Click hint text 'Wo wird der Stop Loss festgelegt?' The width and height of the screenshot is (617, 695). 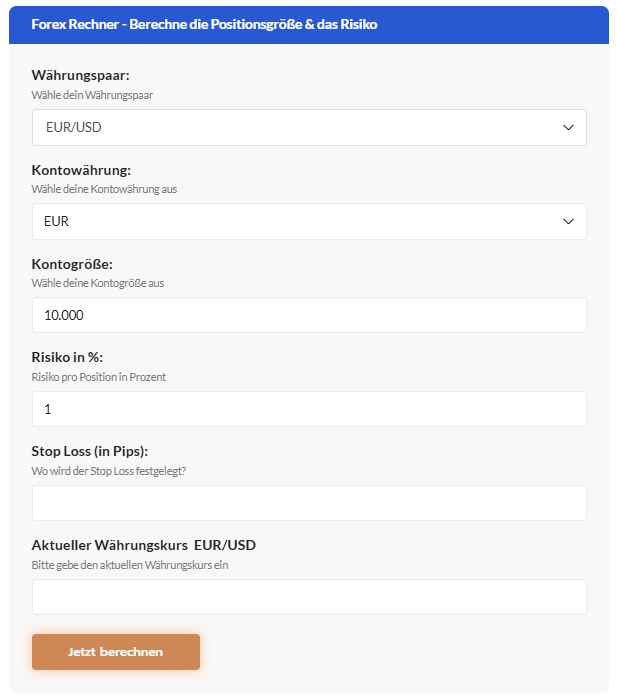click(109, 471)
